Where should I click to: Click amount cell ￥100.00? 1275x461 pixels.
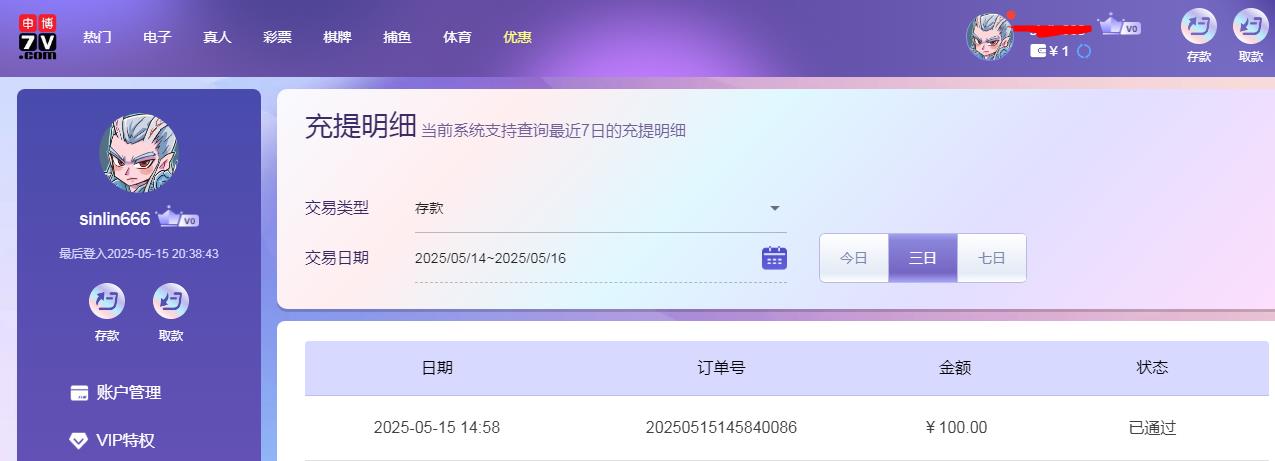pos(956,428)
